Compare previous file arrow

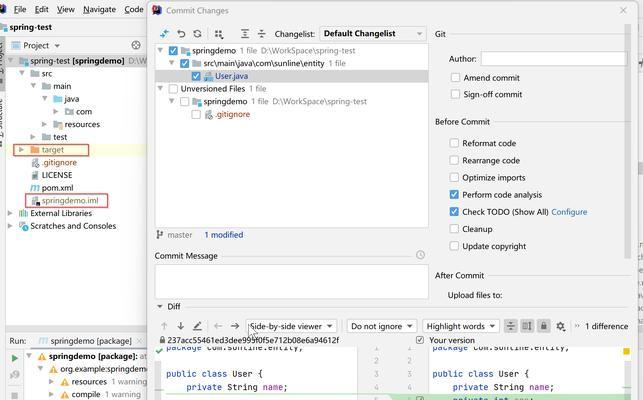click(x=218, y=326)
